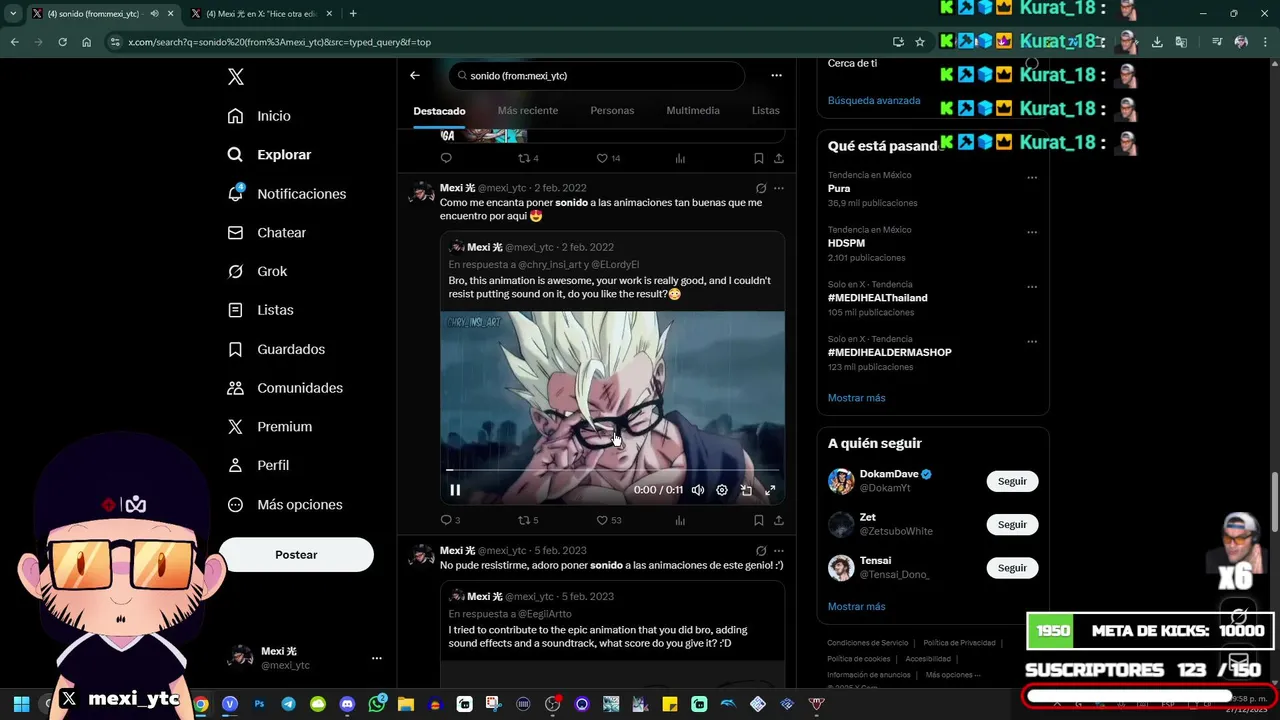Repost the post with 5 reposts

[528, 520]
